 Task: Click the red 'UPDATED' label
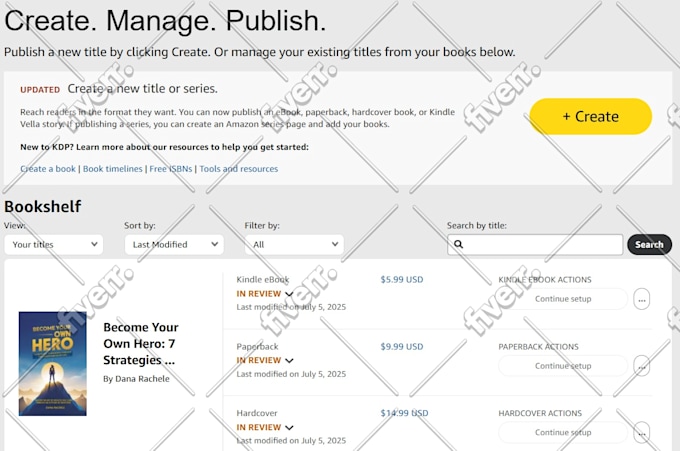[40, 90]
